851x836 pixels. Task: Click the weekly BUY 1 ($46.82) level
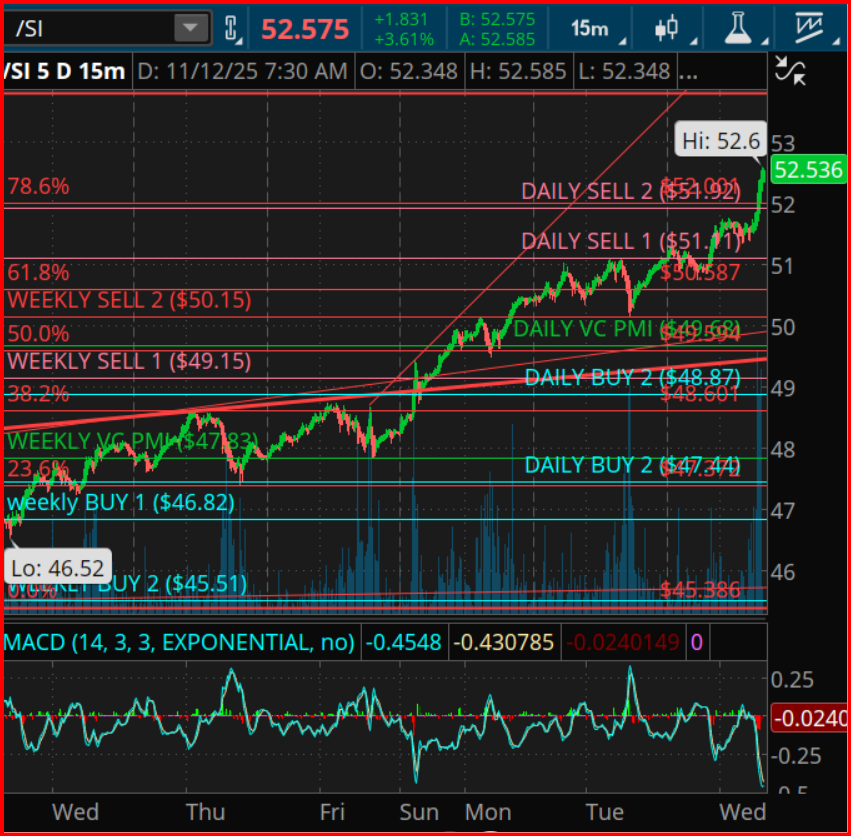click(x=120, y=503)
